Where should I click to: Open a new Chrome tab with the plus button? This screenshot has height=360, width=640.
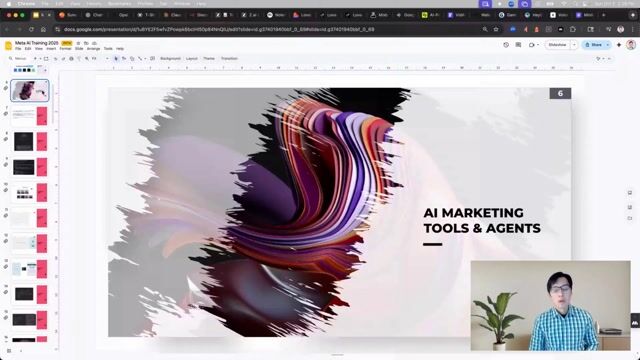coord(604,15)
